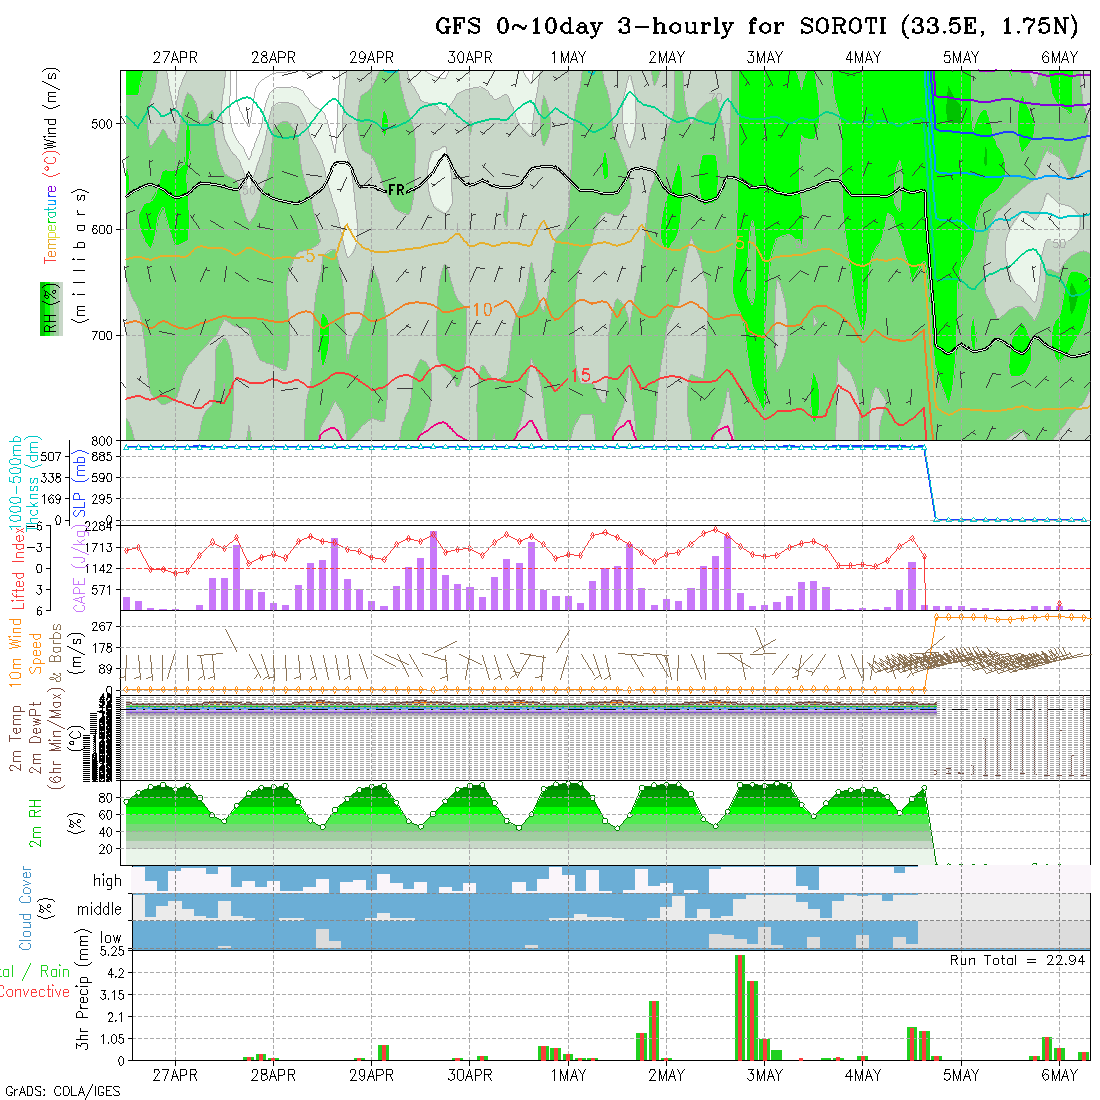Screen dimensions: 1100x1100
Task: Select the Run Total = 22.94 text
Action: click(x=1017, y=960)
